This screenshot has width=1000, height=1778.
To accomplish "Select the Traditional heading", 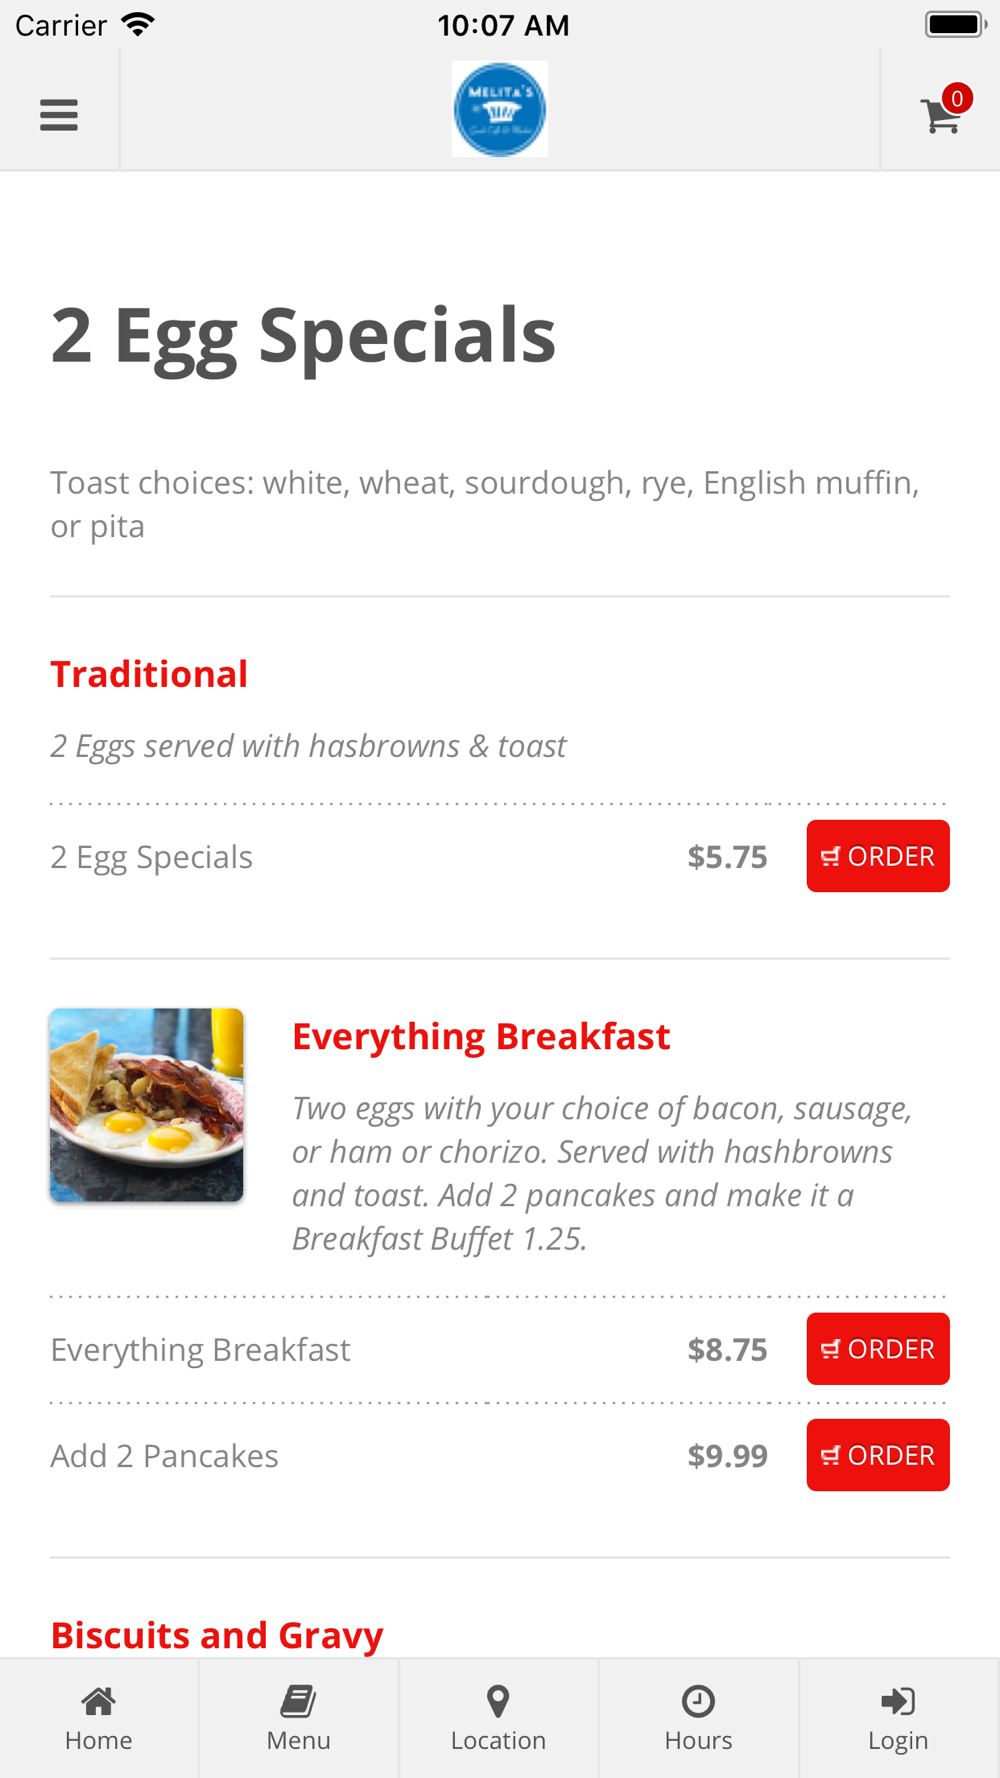I will click(149, 674).
